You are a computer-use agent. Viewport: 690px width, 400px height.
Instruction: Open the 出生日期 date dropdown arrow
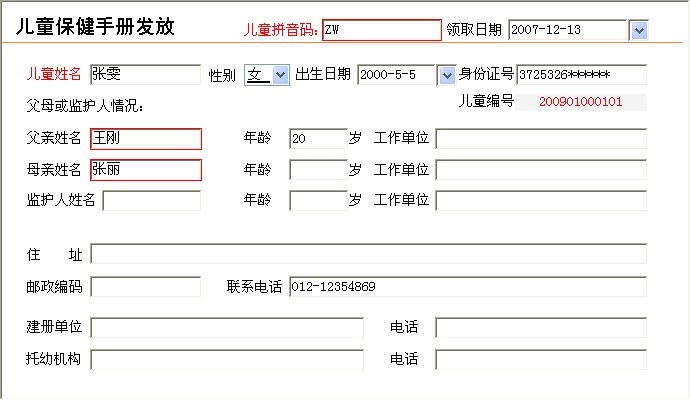click(447, 75)
